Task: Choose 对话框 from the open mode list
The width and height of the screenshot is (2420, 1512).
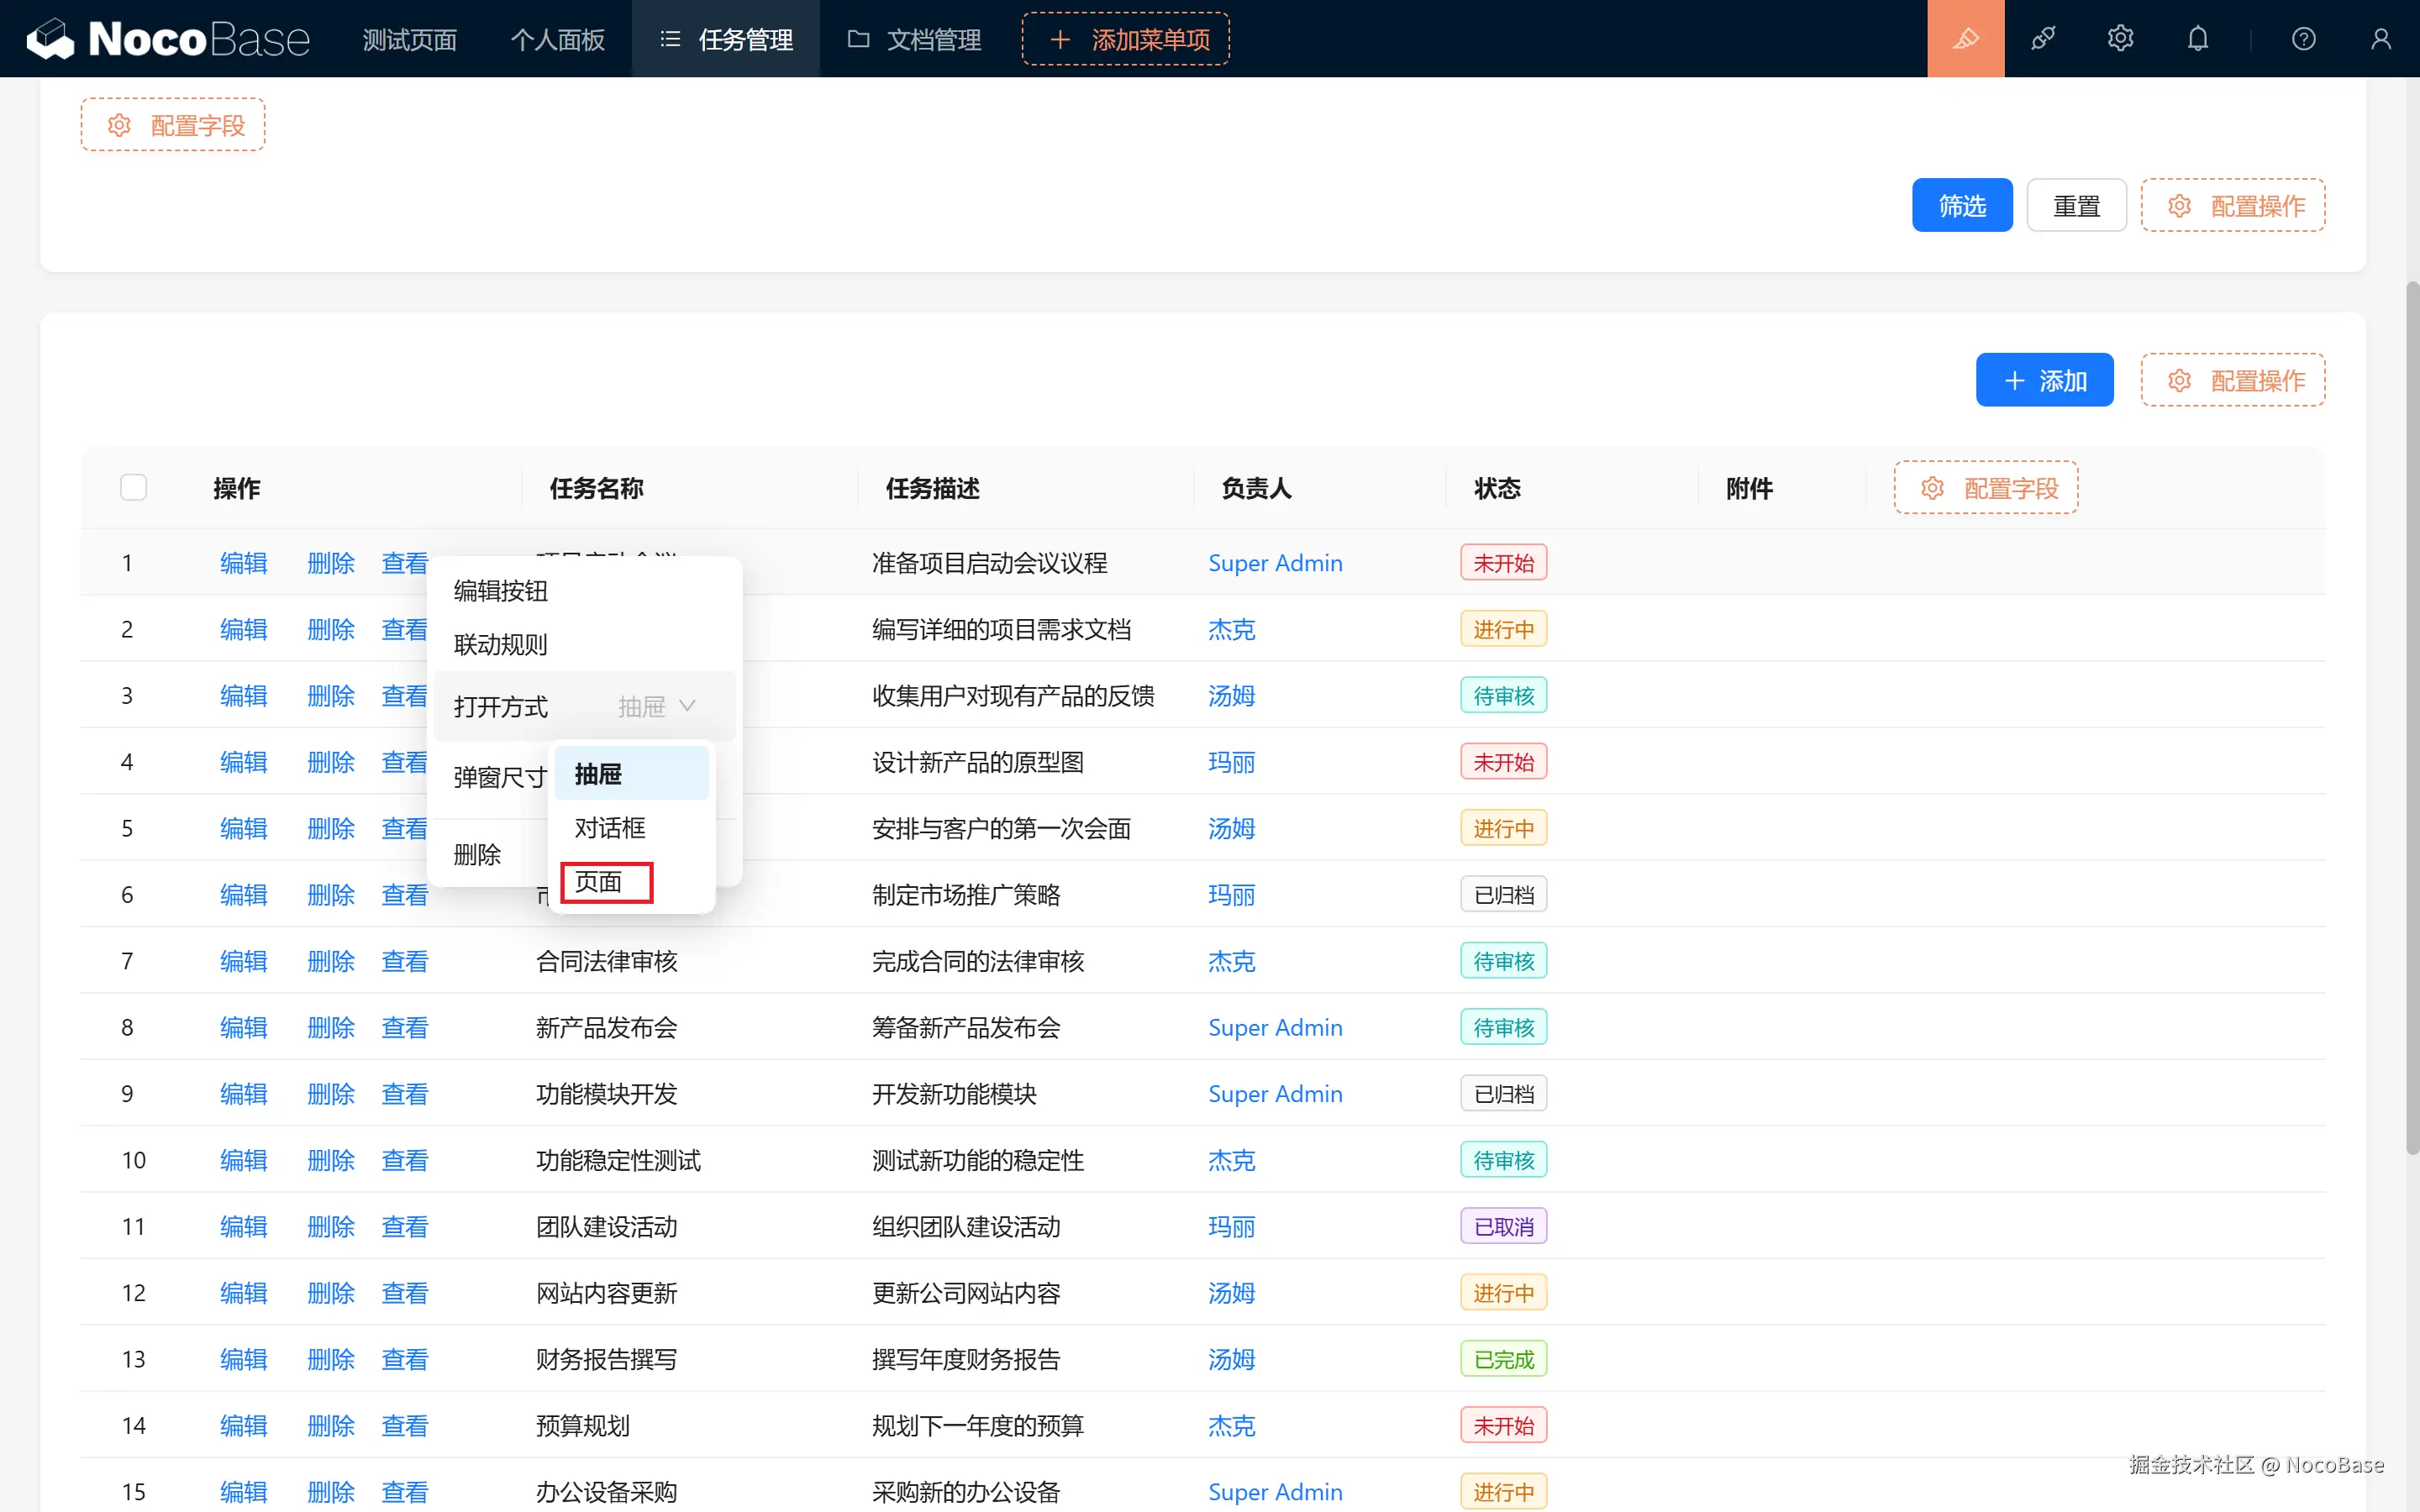Action: (x=610, y=828)
